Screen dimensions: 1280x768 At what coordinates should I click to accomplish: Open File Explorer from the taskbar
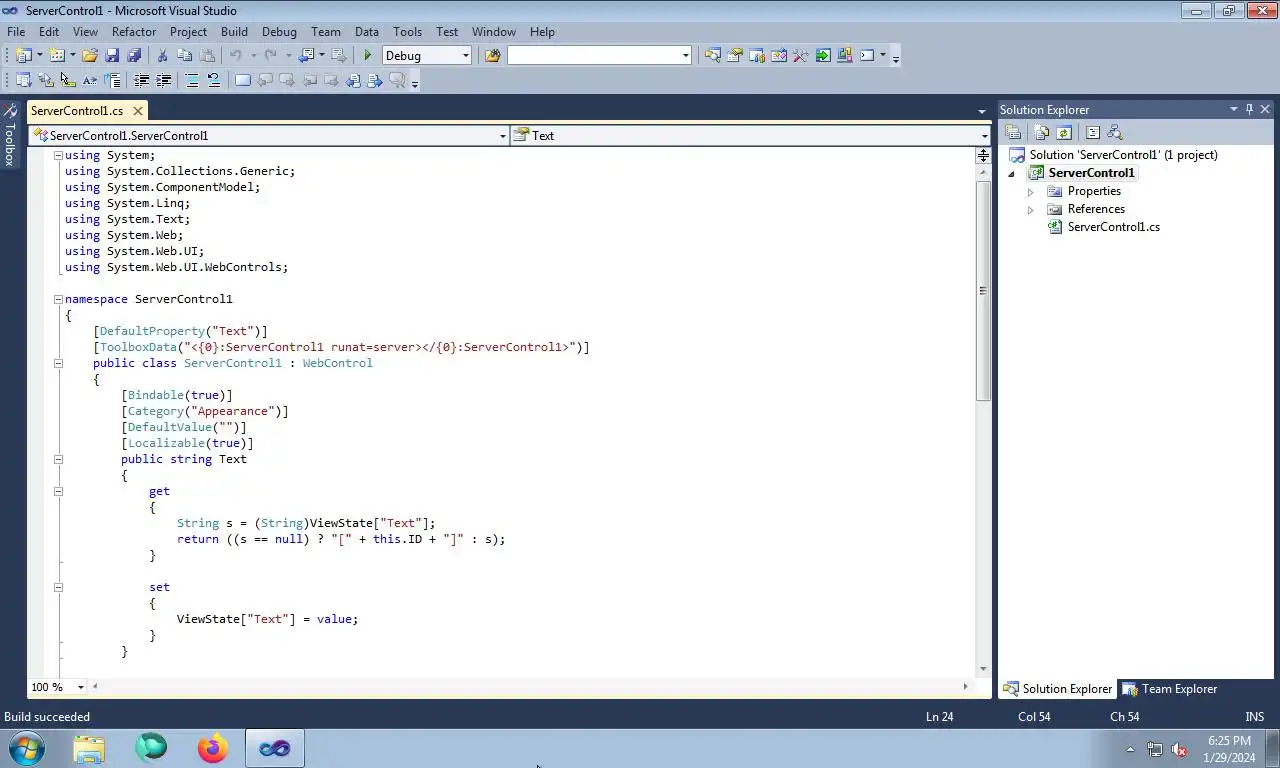88,748
